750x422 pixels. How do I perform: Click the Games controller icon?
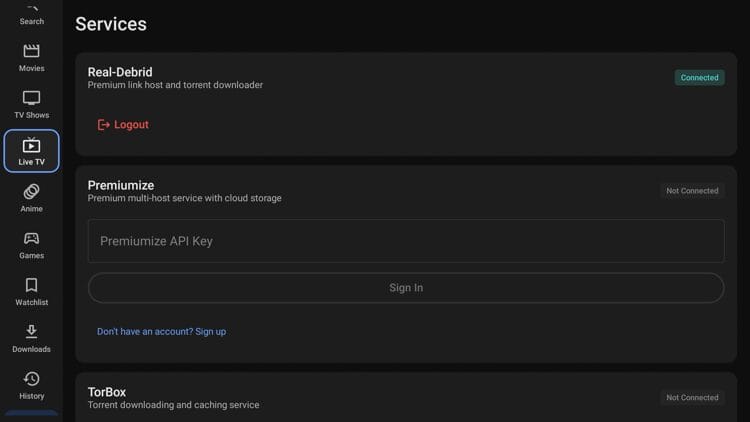pos(31,244)
